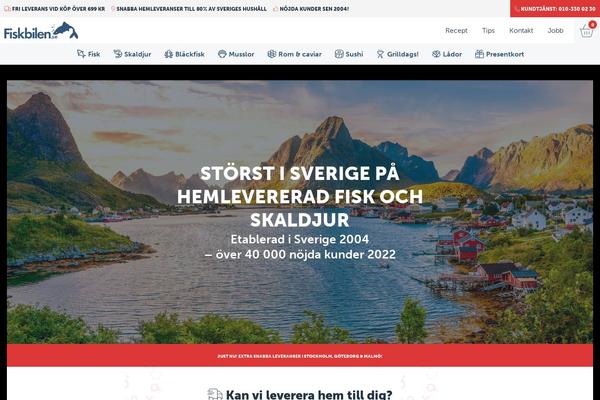Click the Norwegian fjord hero image
600x400 pixels.
[300, 212]
